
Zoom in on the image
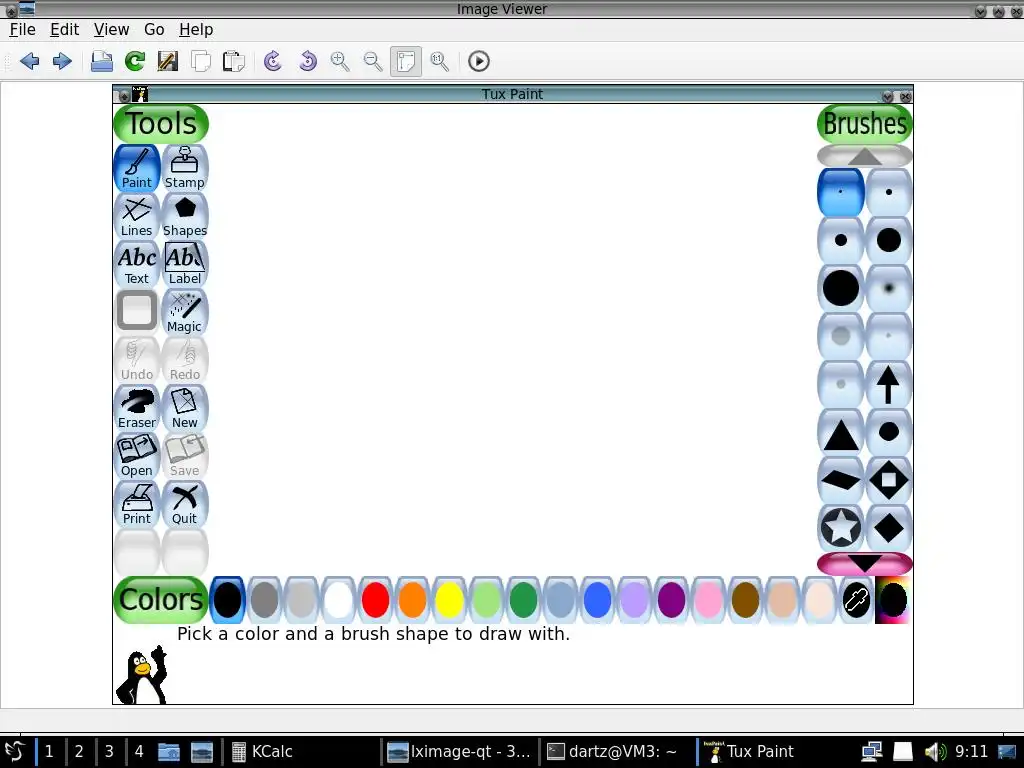click(x=340, y=61)
